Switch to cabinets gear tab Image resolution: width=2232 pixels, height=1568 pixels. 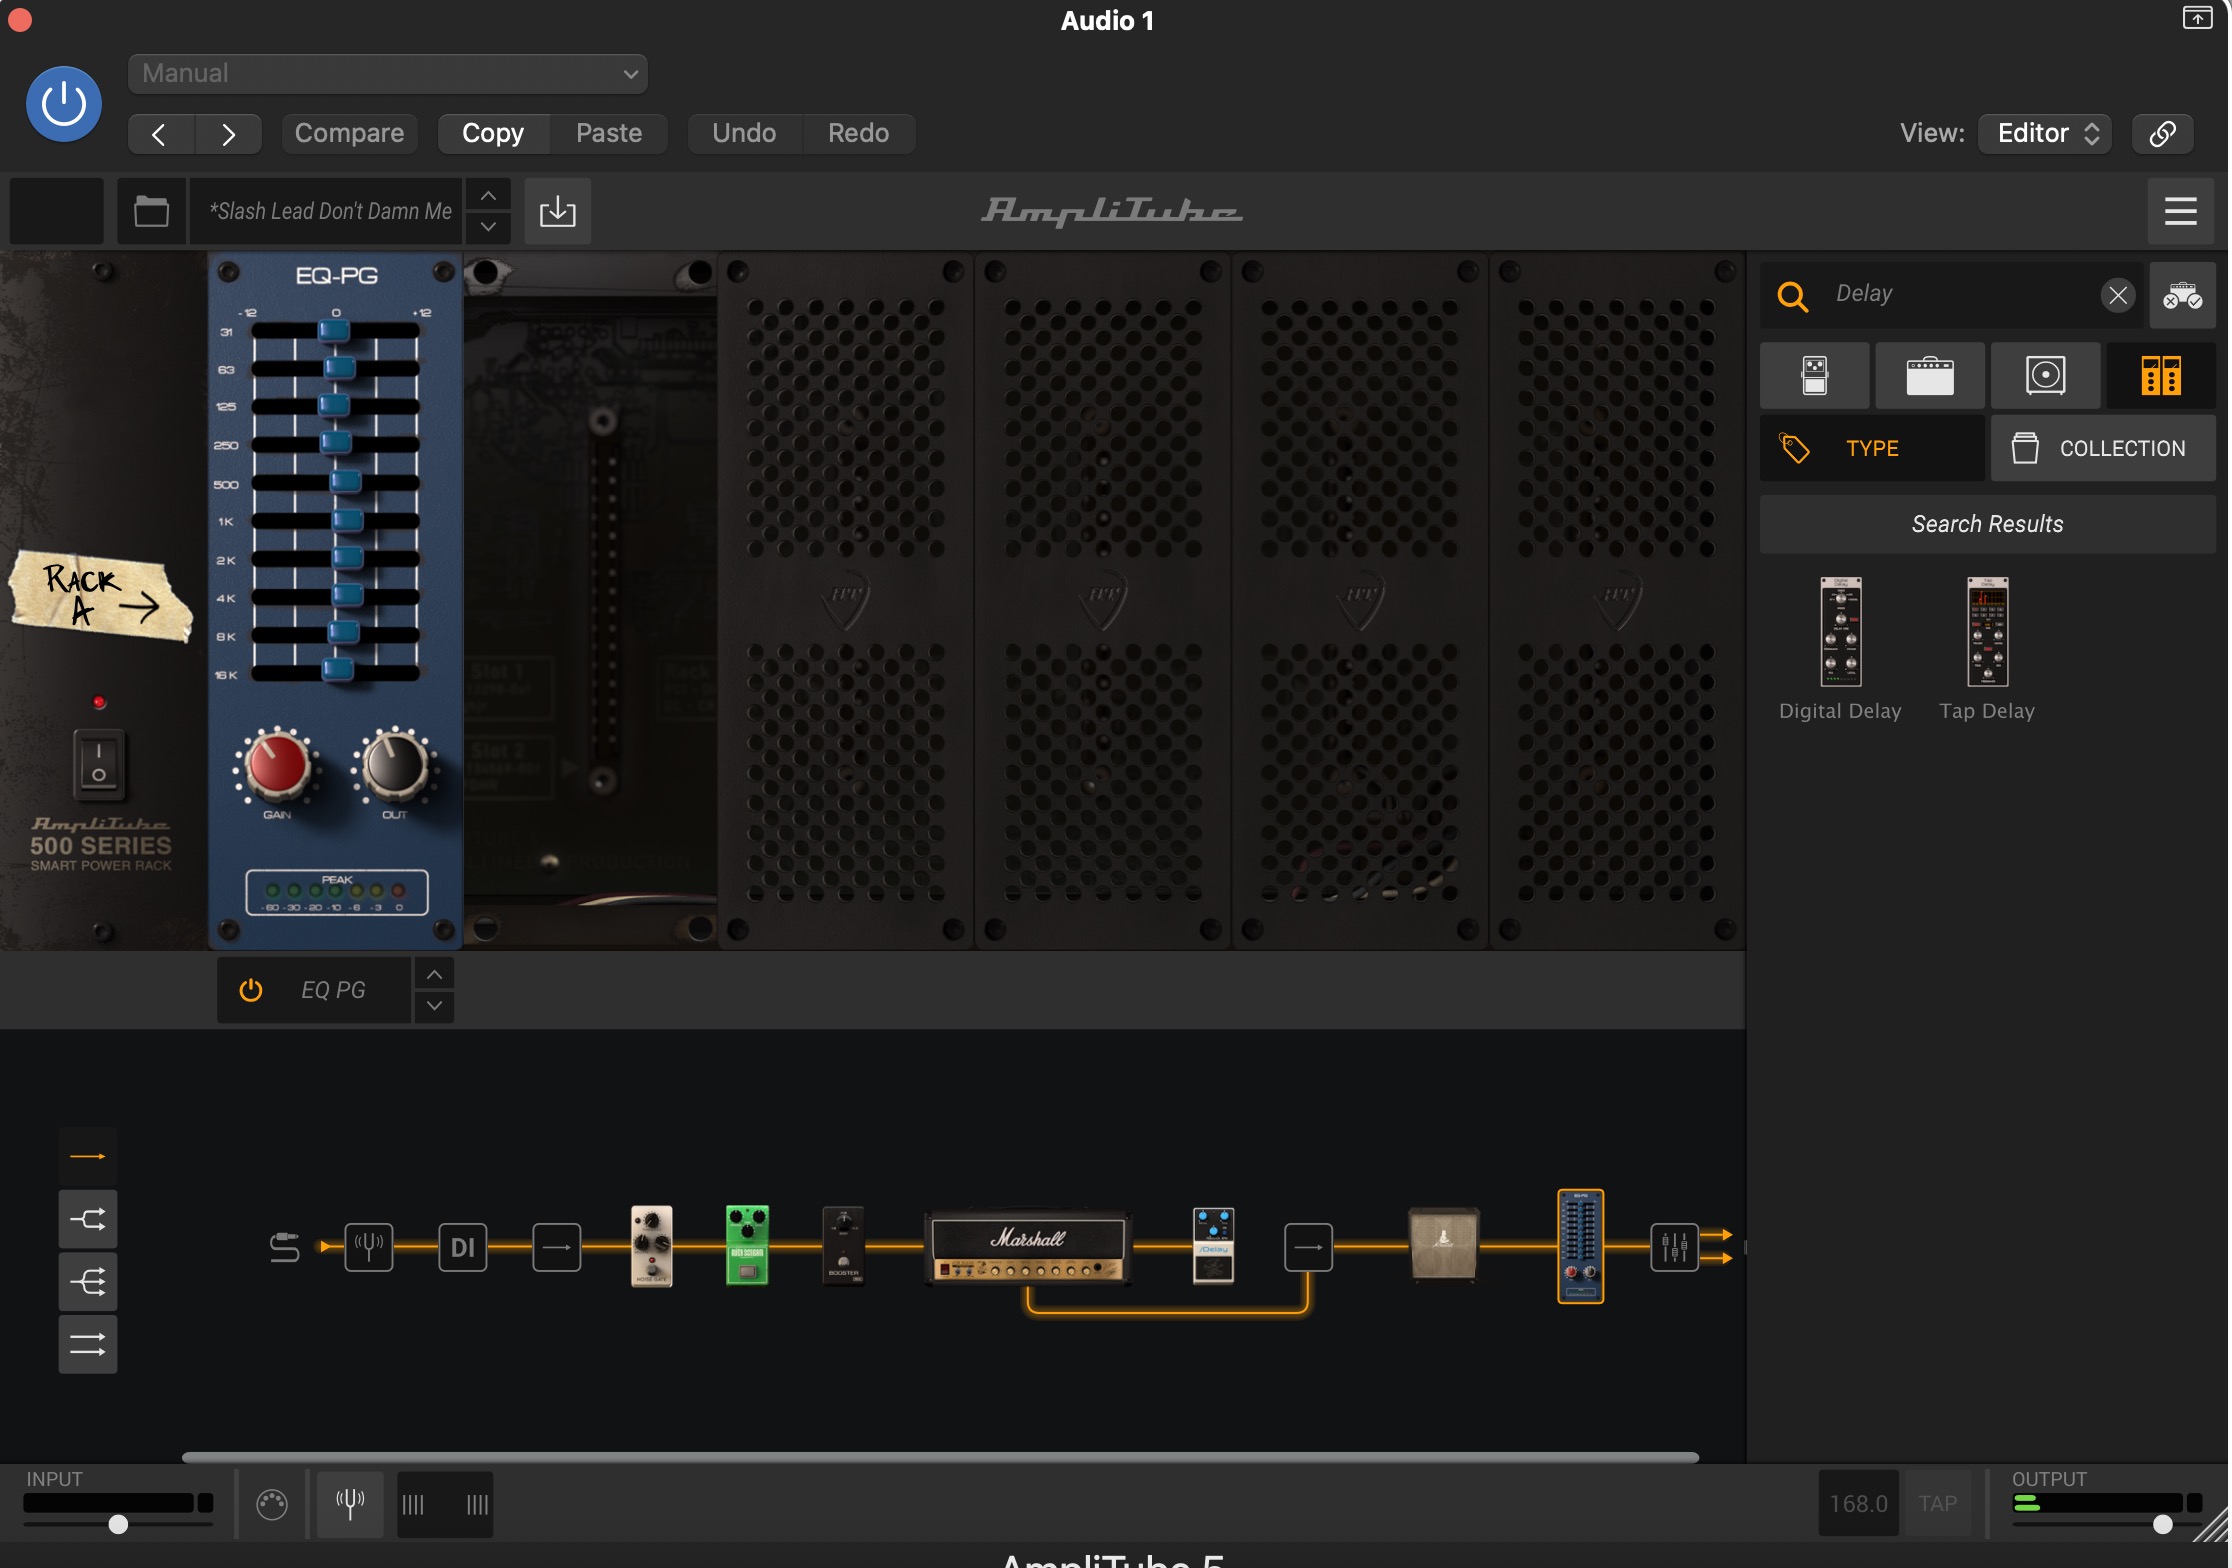pyautogui.click(x=2046, y=376)
